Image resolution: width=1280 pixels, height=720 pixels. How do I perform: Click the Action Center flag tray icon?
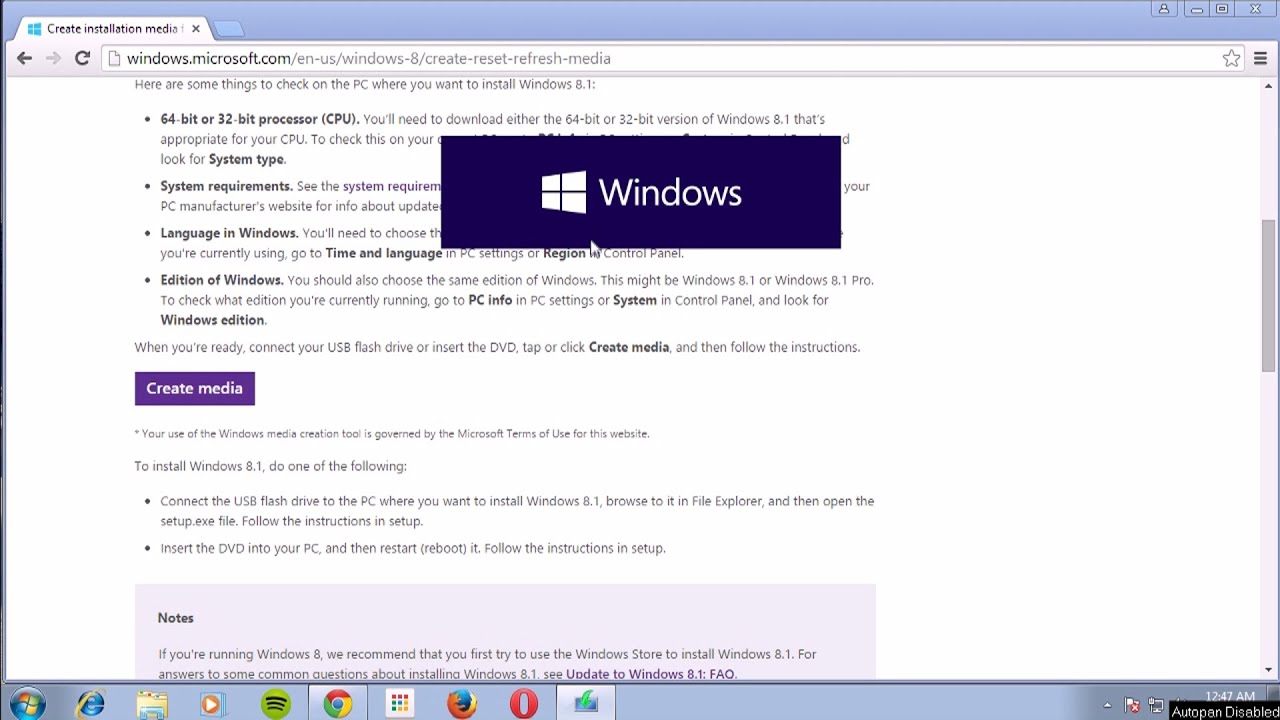coord(1132,705)
